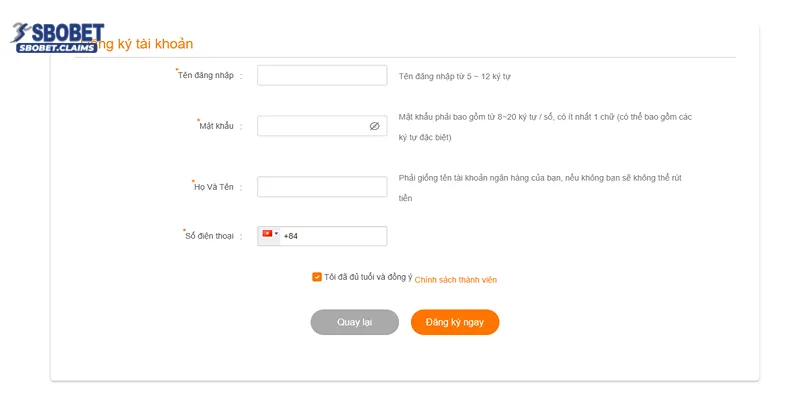Click into the Mật khẩu password field
The image size is (800, 400).
click(312, 127)
